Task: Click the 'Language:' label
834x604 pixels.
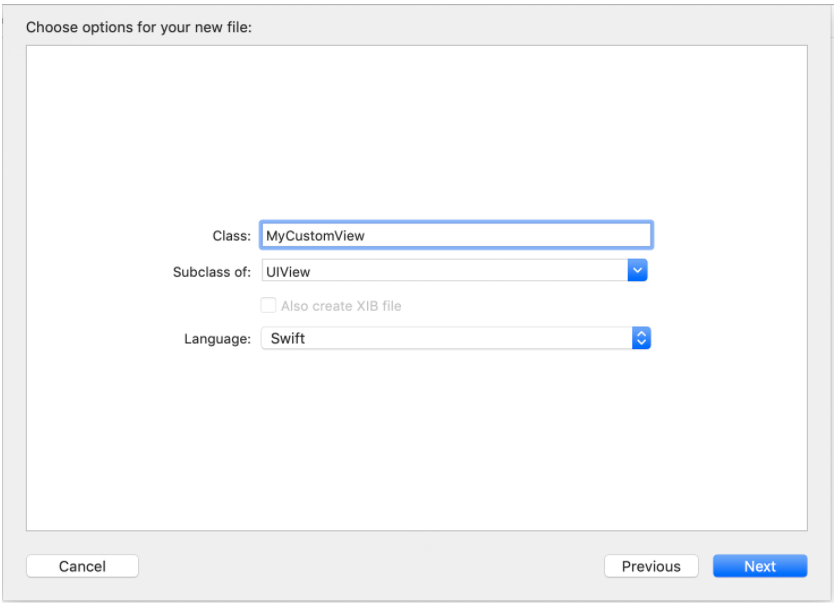Action: pyautogui.click(x=218, y=339)
